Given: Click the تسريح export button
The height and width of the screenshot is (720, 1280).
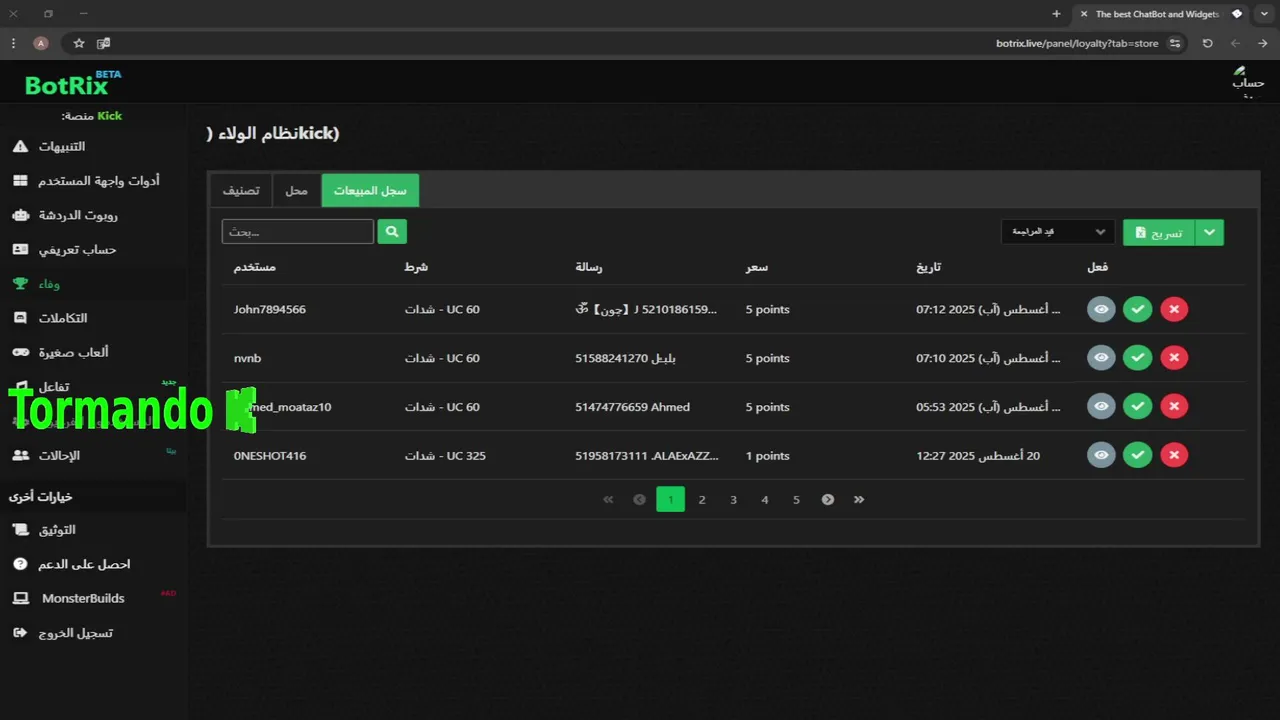Looking at the screenshot, I should coord(1159,233).
